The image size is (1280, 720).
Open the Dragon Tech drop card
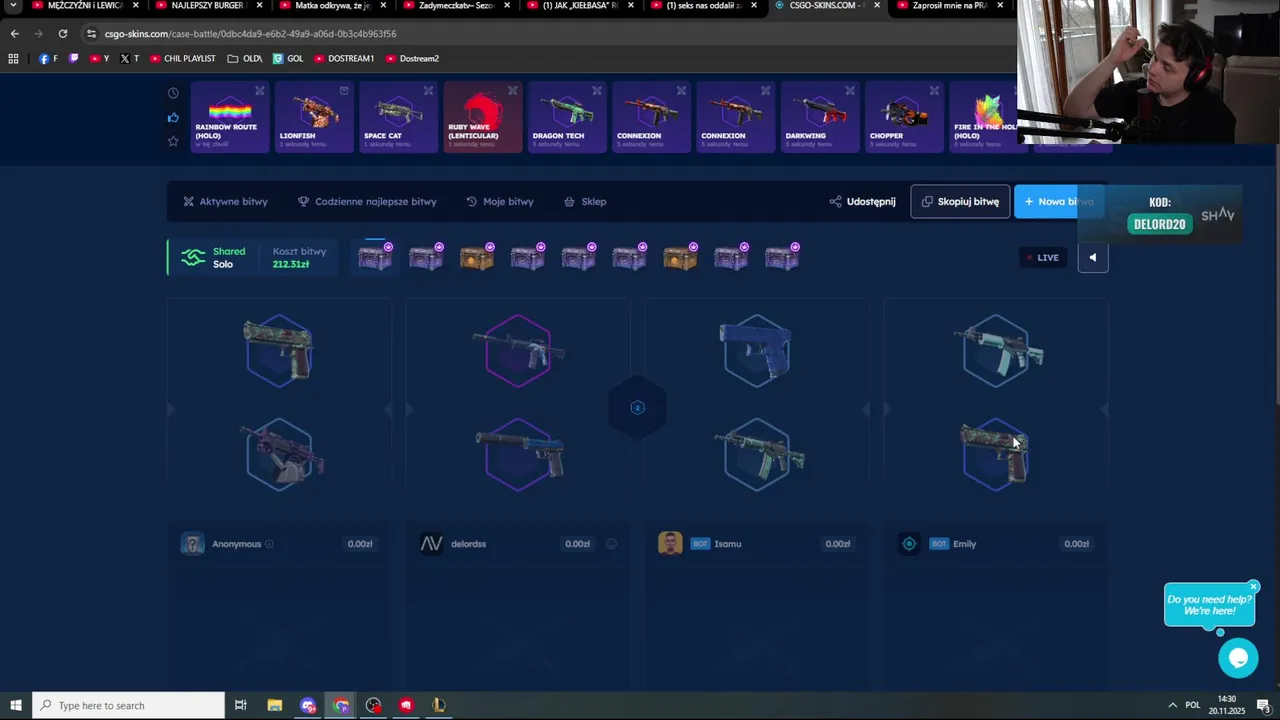pos(567,117)
